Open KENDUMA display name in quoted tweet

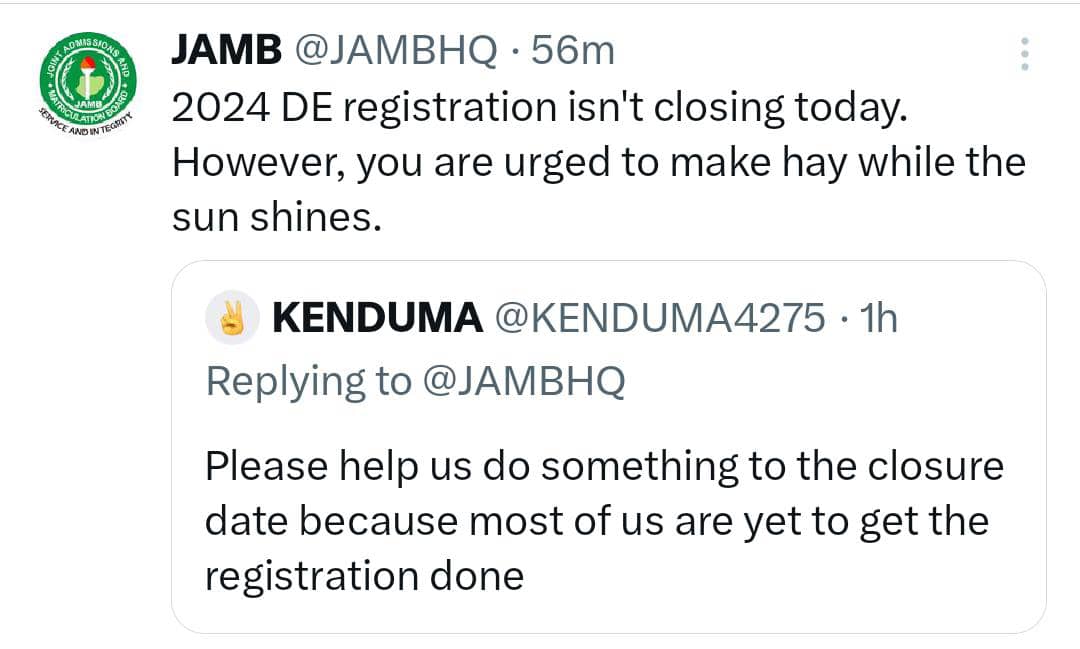377,318
